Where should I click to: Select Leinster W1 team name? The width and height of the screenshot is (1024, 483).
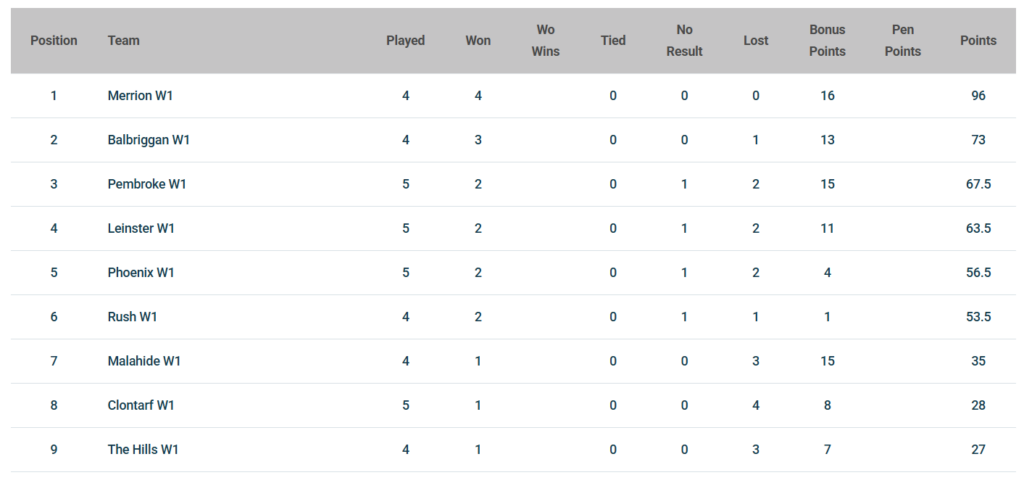pos(141,228)
